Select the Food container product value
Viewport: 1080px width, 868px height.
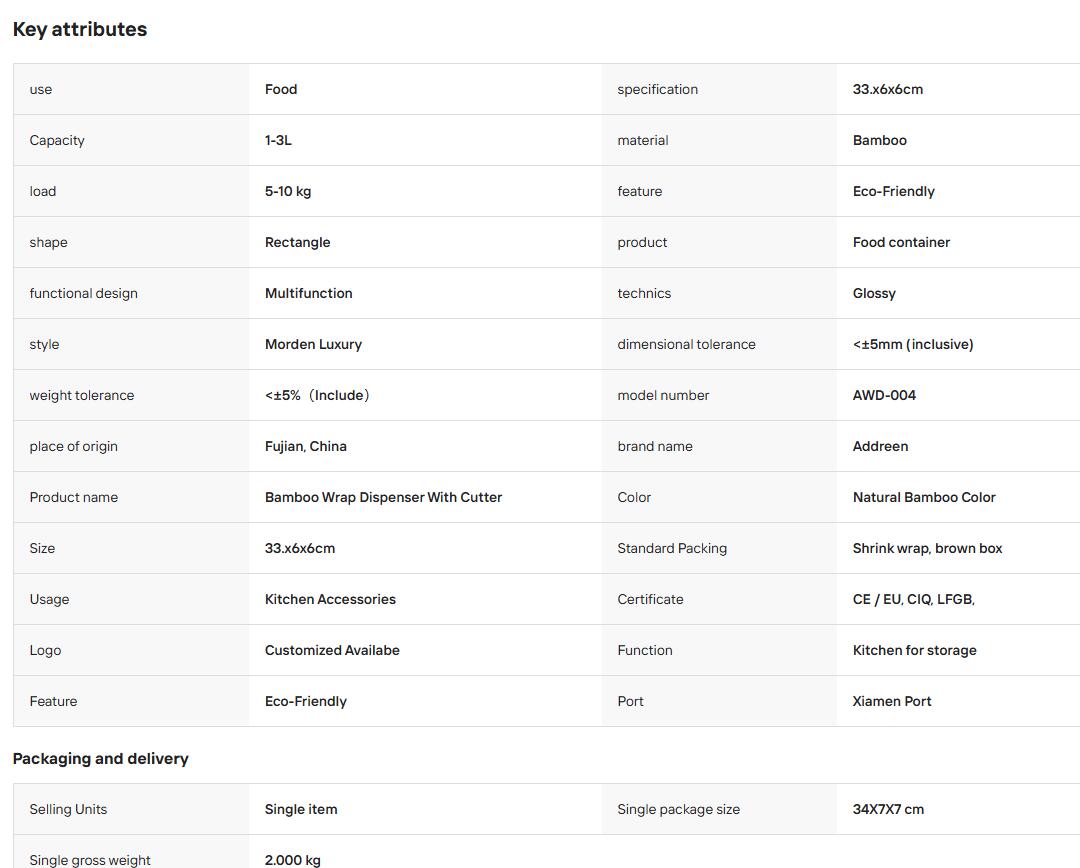point(902,242)
